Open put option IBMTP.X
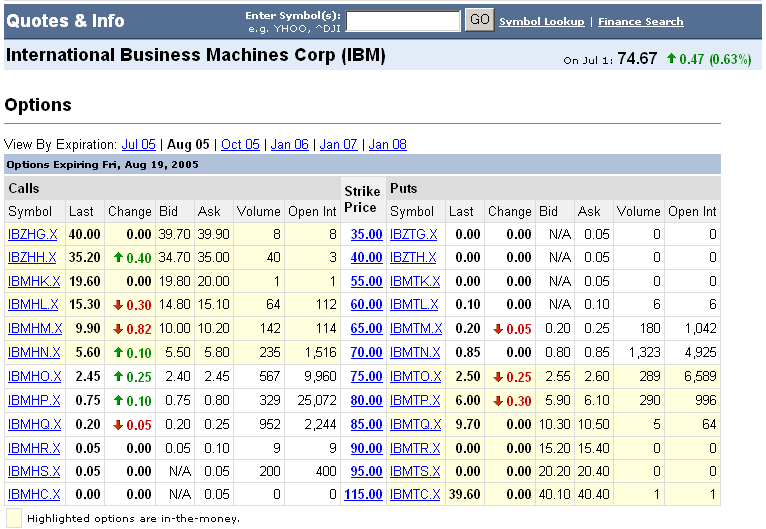 (415, 400)
